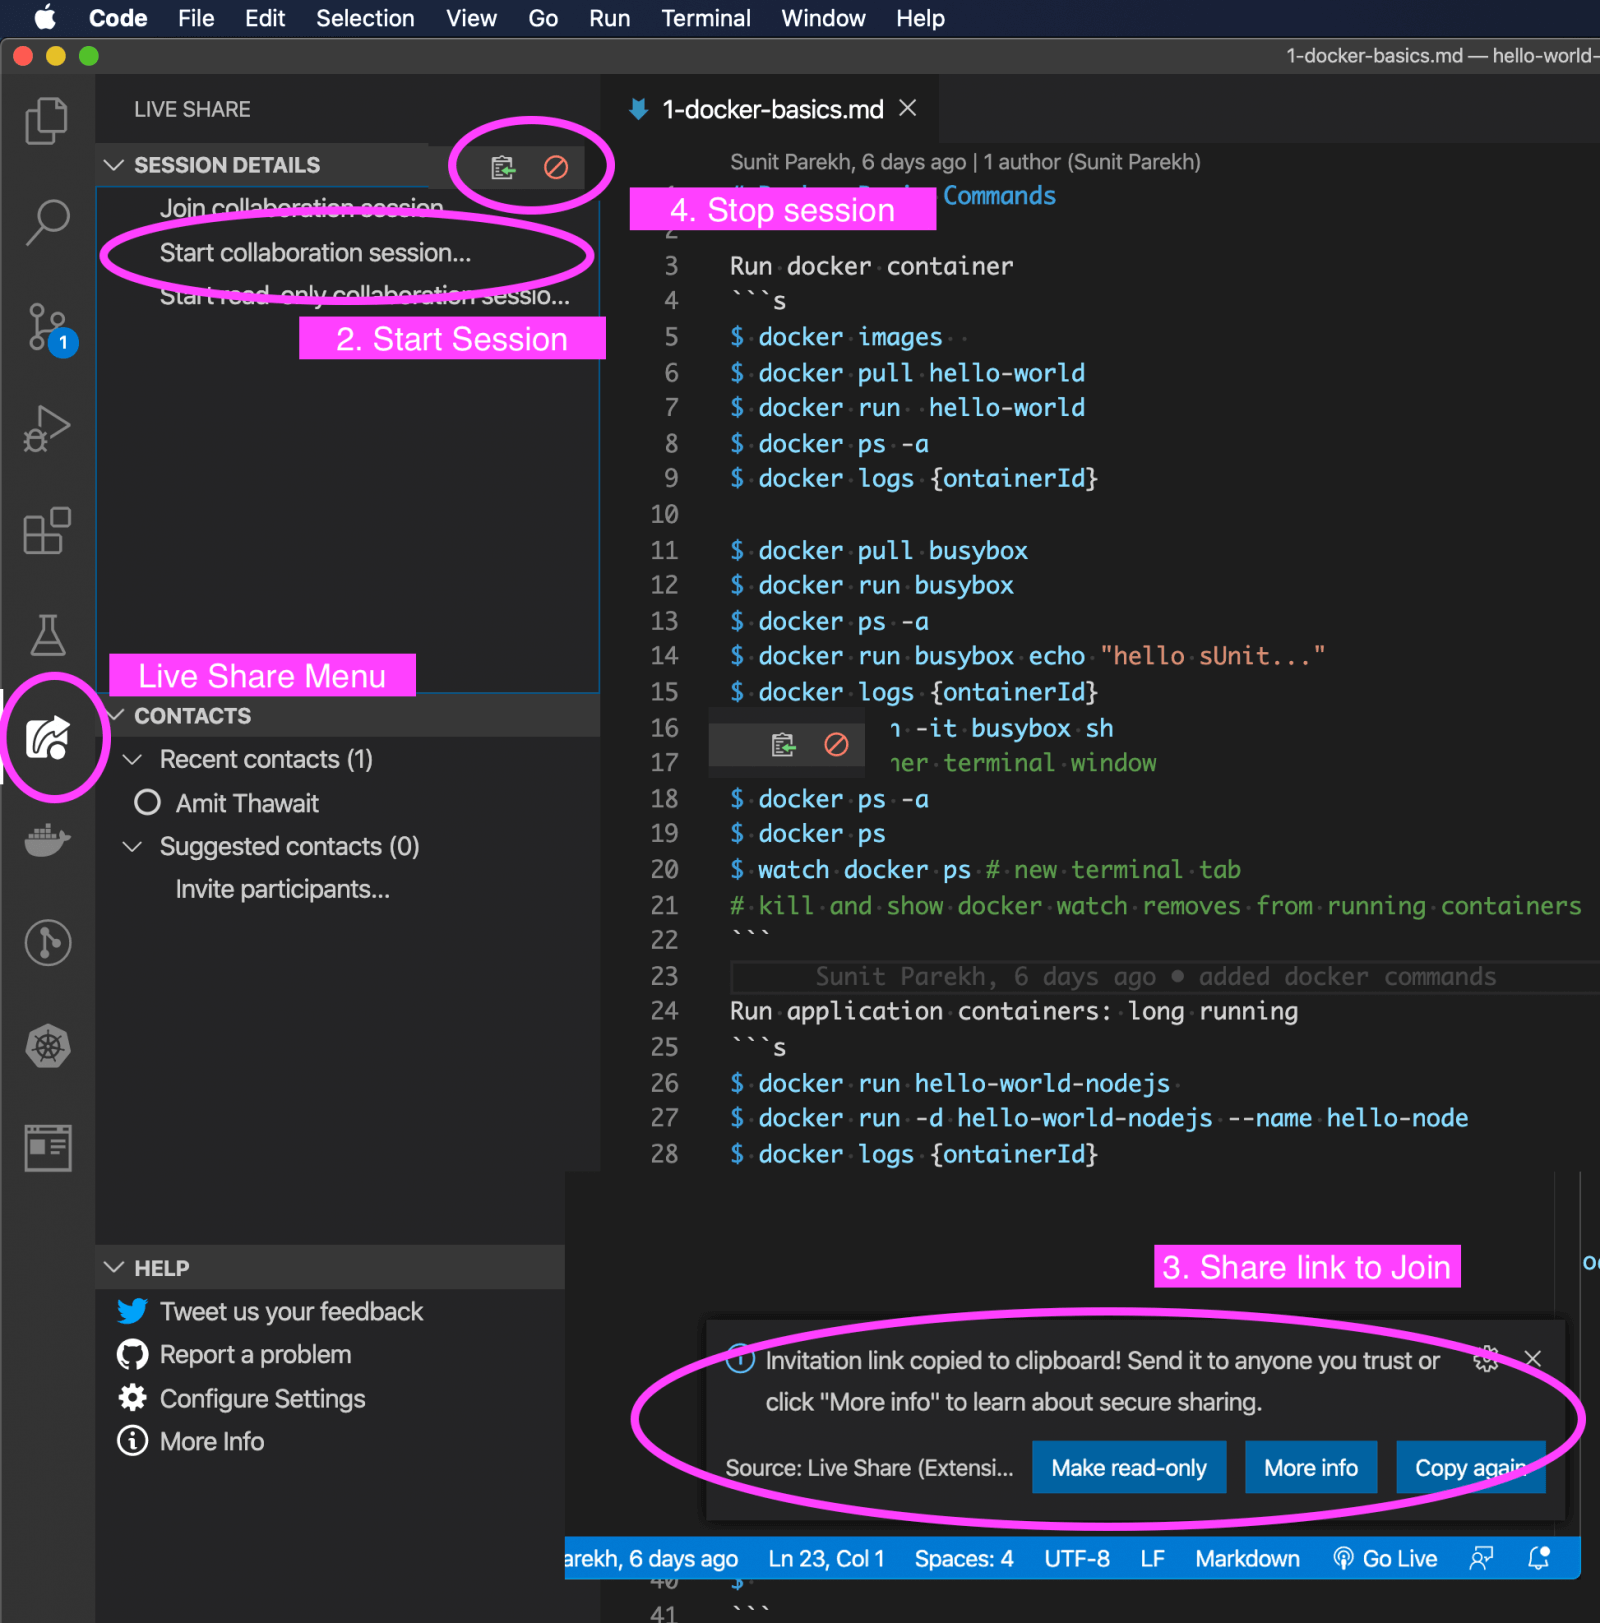Click line 14 docker run busybox echo
The height and width of the screenshot is (1623, 1600).
click(x=1027, y=656)
